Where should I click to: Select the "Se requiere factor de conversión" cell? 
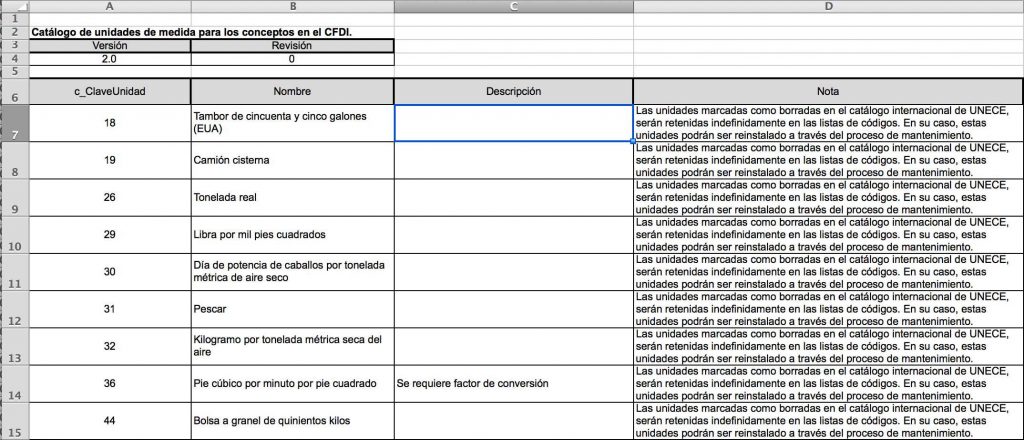(513, 383)
